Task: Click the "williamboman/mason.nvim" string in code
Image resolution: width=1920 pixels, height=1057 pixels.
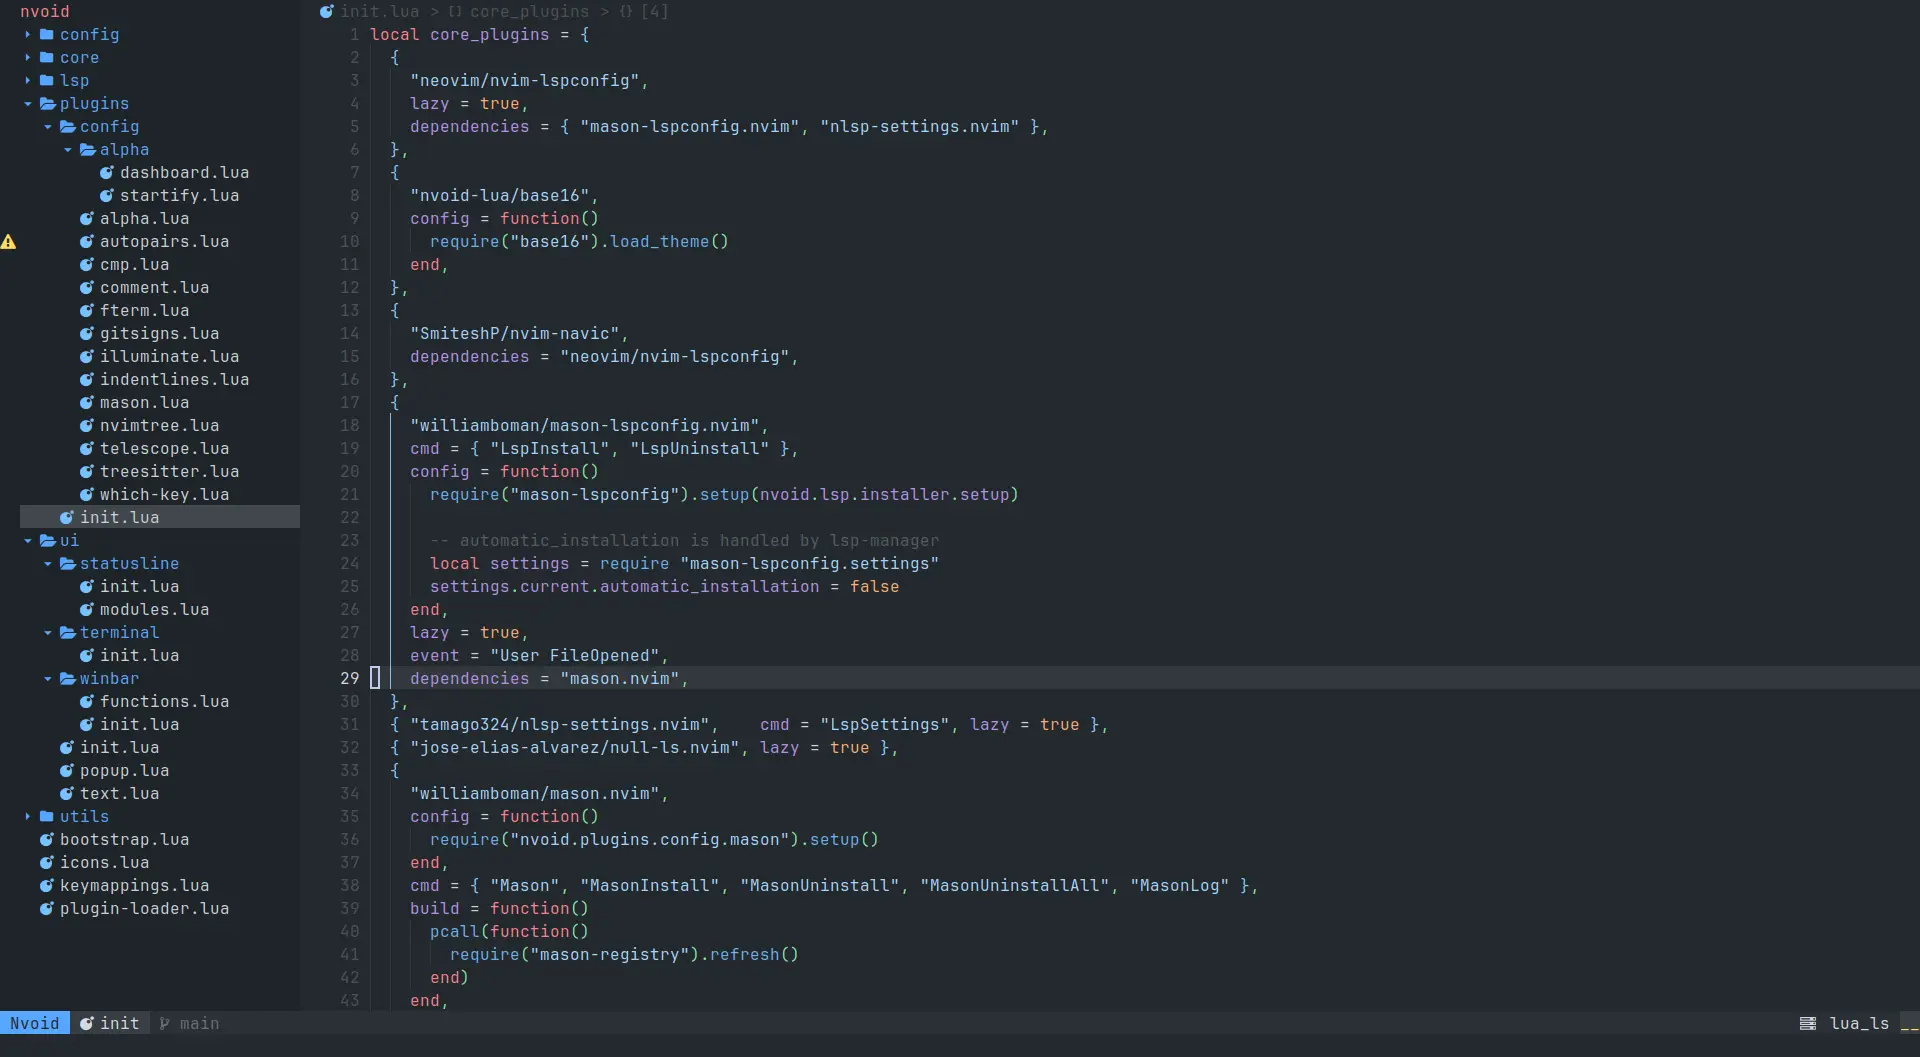Action: pos(535,794)
